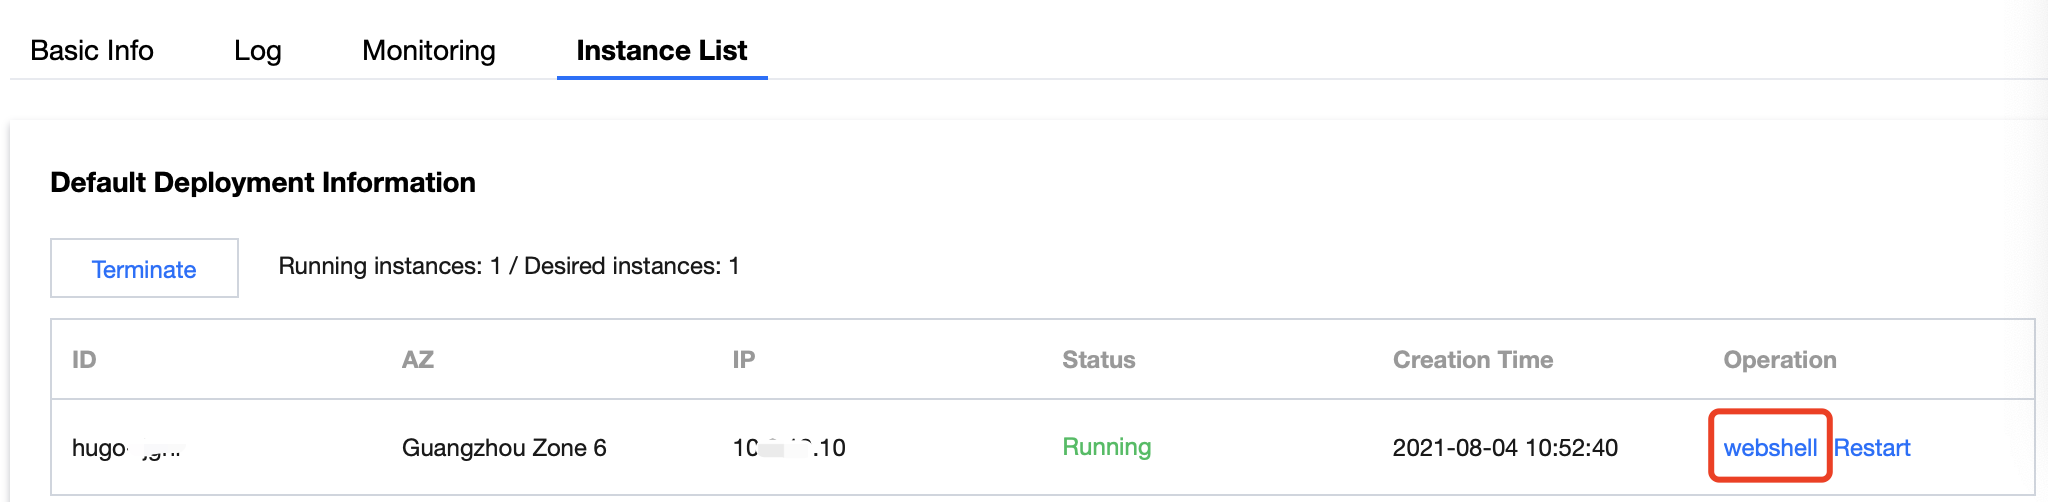Screen dimensions: 2048x502
Task: Click the IP column header
Action: click(x=743, y=360)
